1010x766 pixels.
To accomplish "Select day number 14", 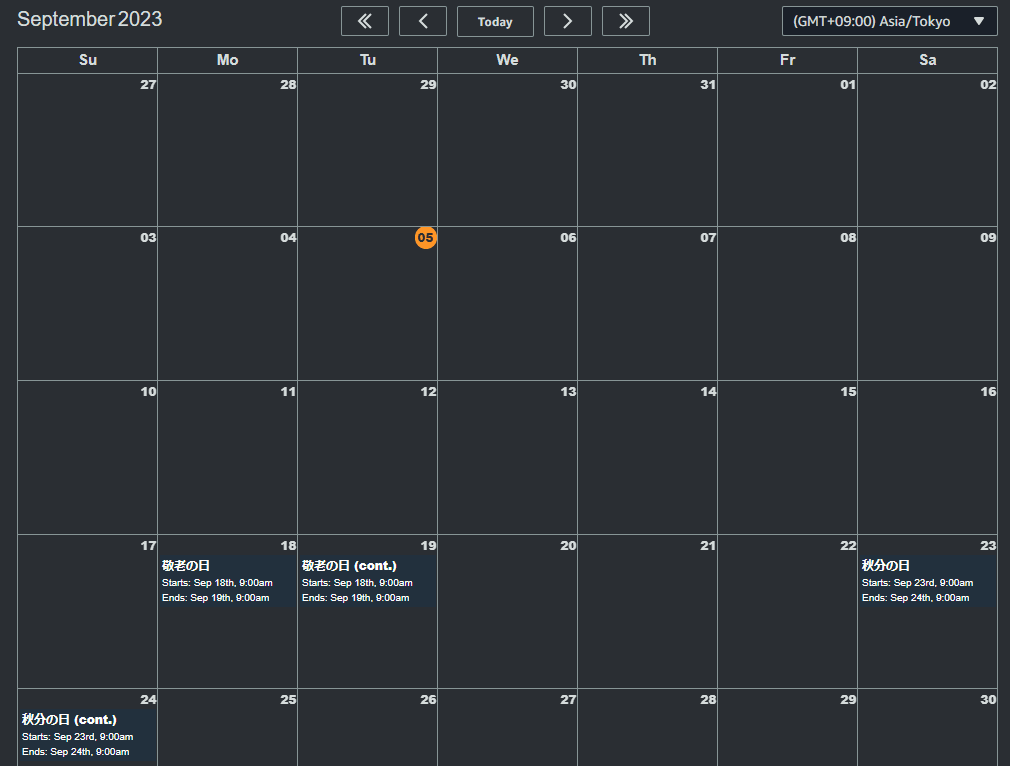I will click(708, 392).
